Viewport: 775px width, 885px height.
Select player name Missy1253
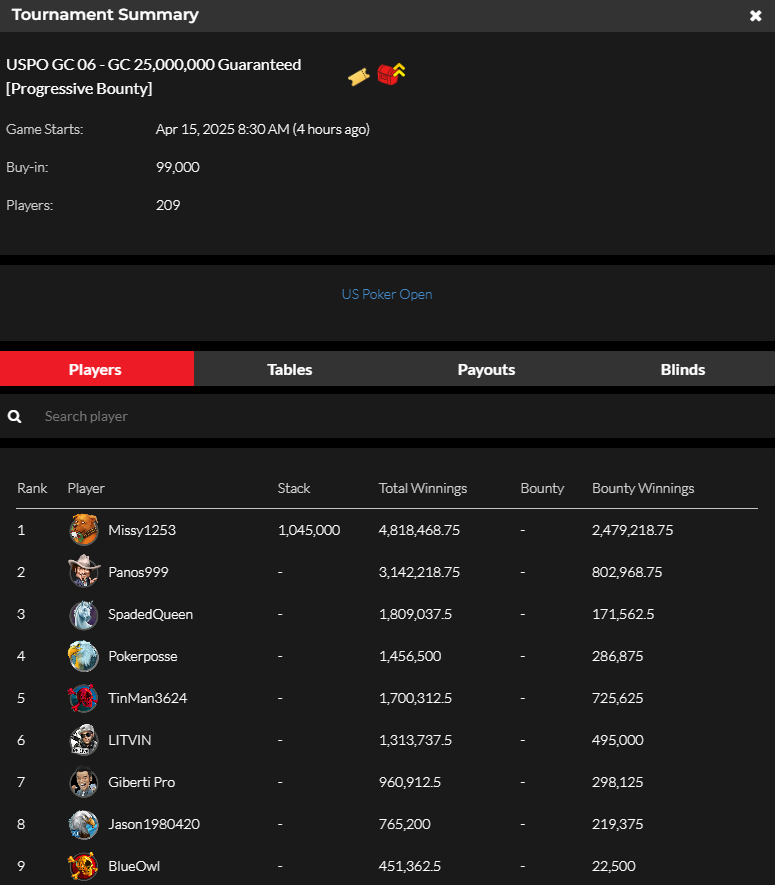142,530
